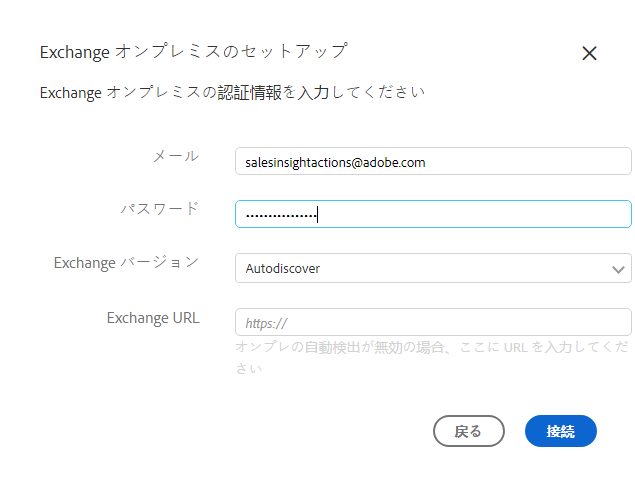Click the dialog title Exchange オンプレミスのセットアップ

tap(193, 50)
